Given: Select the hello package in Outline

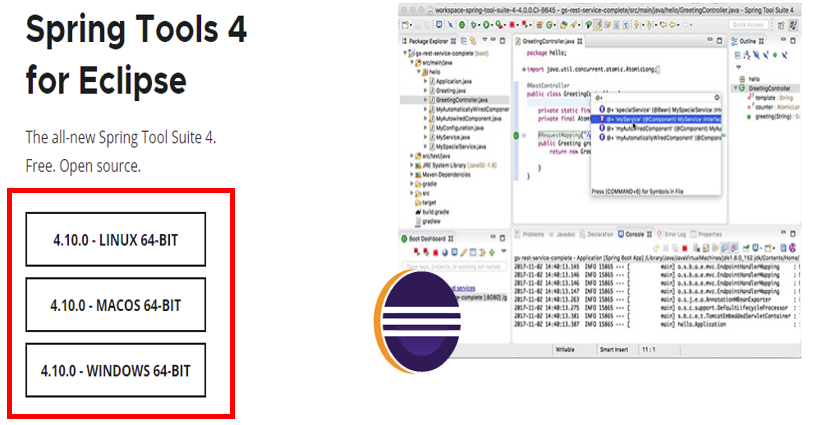Looking at the screenshot, I should point(750,79).
